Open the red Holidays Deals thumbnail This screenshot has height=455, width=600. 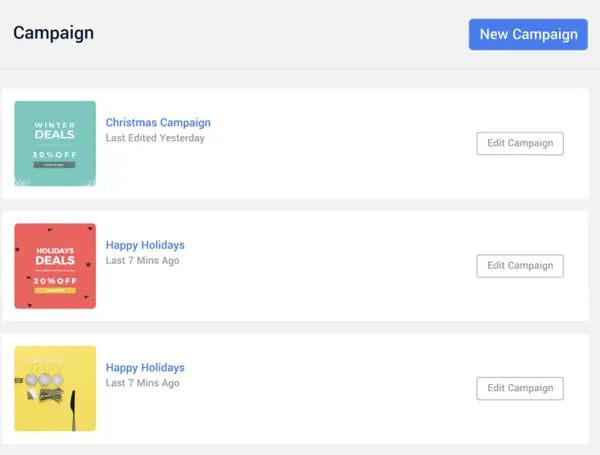tap(55, 266)
